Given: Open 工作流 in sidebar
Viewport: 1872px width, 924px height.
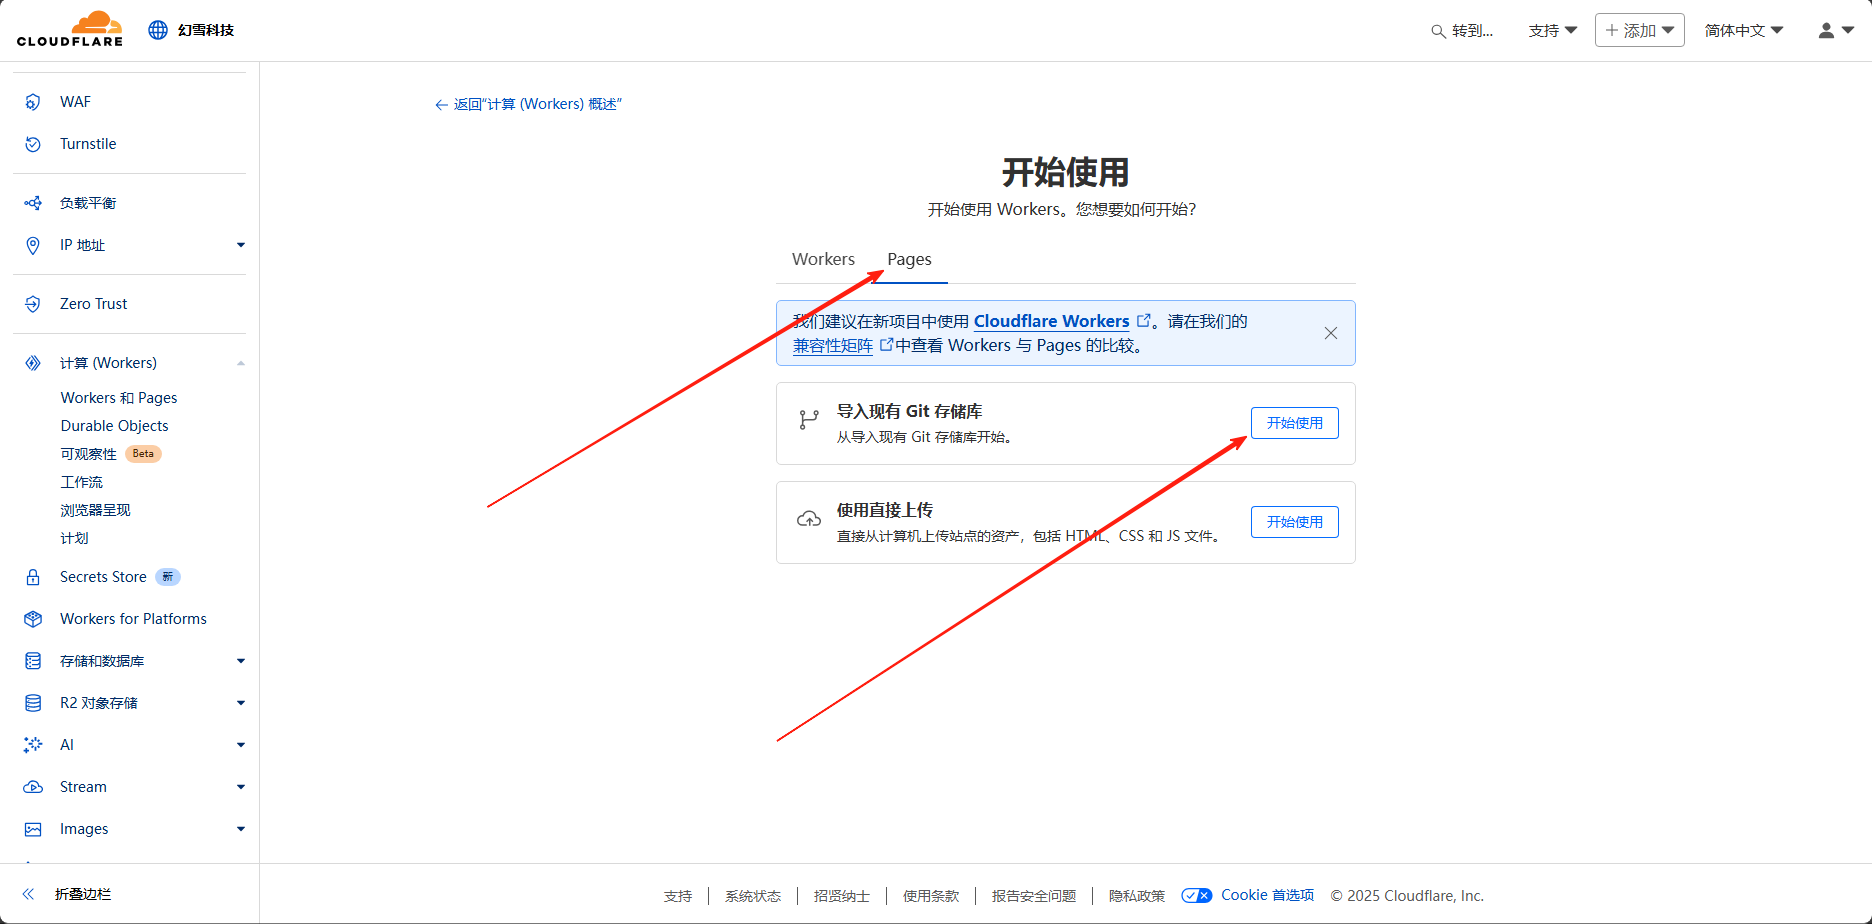Looking at the screenshot, I should coord(81,482).
